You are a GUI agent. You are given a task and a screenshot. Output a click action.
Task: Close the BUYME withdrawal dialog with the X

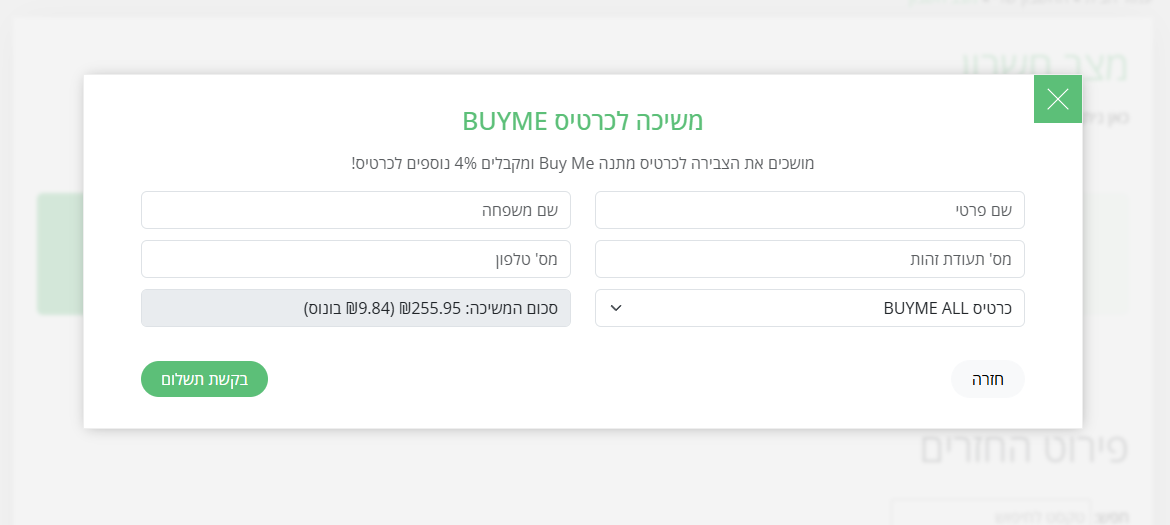(x=1057, y=99)
